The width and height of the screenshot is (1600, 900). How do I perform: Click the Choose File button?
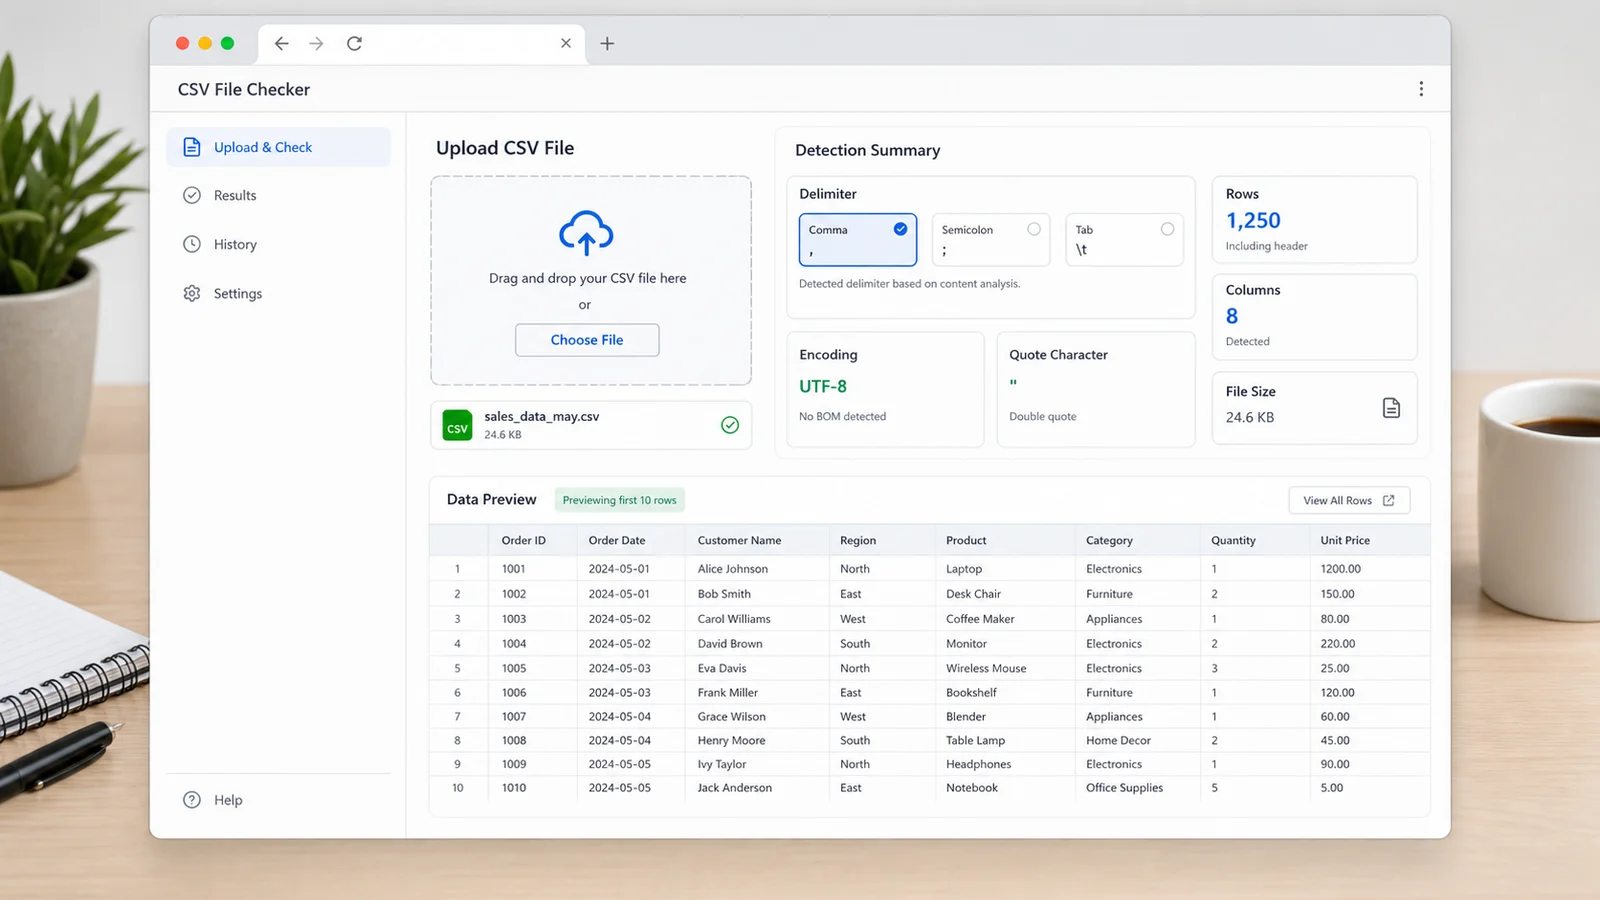click(x=587, y=340)
